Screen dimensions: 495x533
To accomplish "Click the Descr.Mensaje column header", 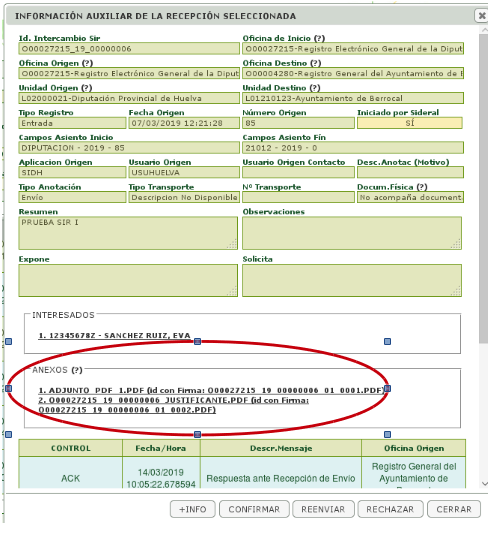I will click(x=281, y=448).
